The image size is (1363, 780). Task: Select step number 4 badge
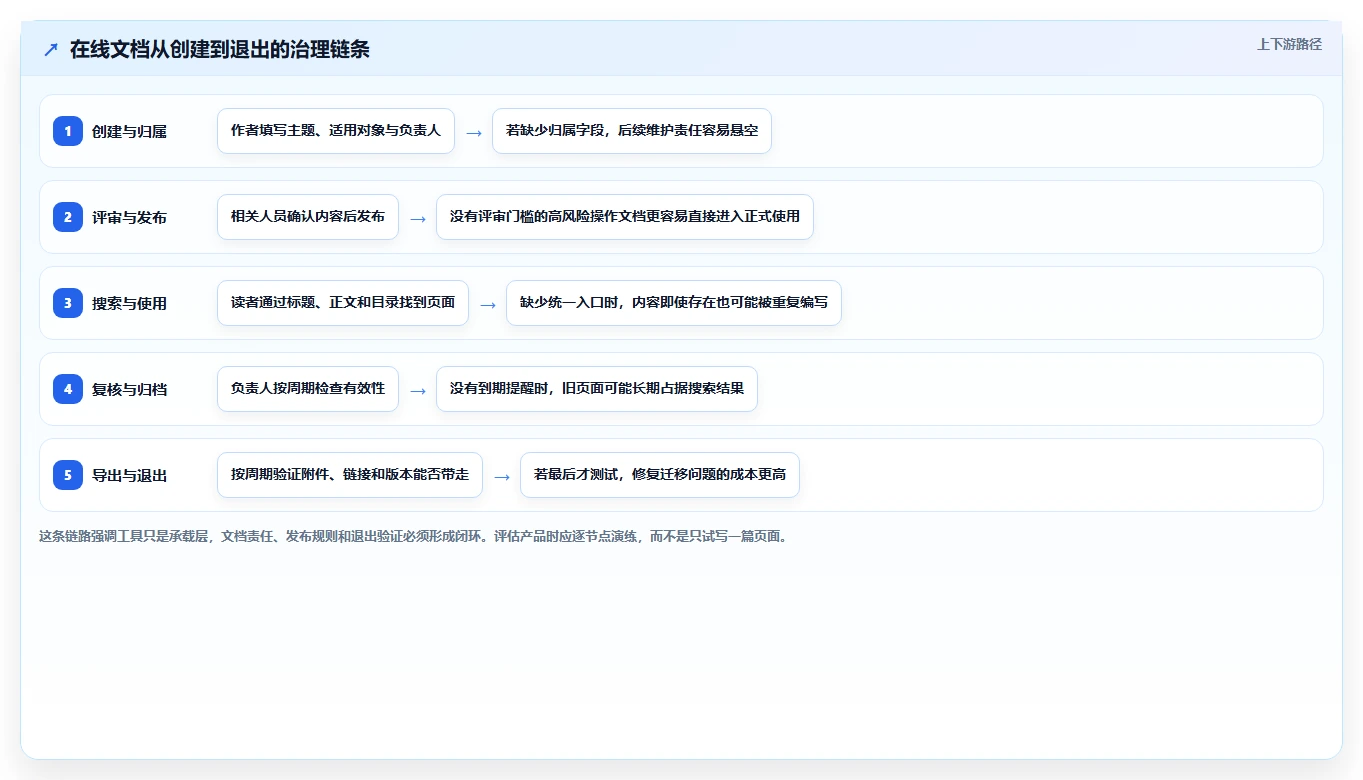68,389
